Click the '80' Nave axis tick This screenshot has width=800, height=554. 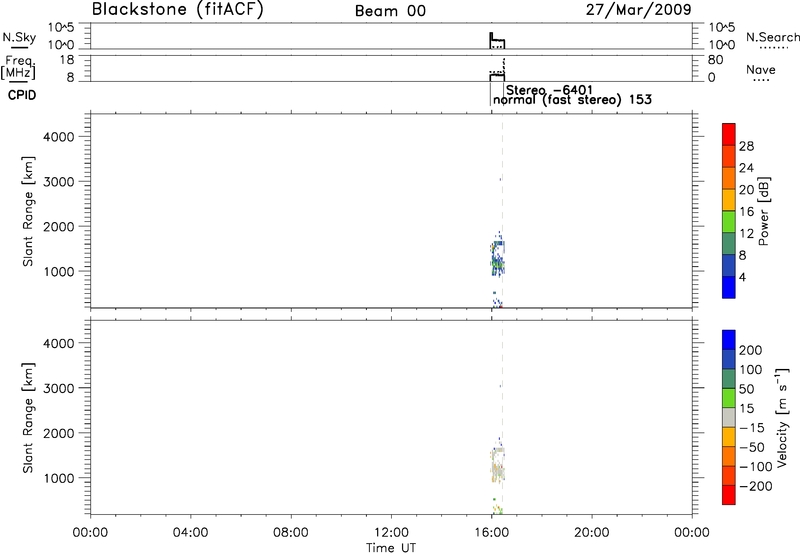[715, 60]
